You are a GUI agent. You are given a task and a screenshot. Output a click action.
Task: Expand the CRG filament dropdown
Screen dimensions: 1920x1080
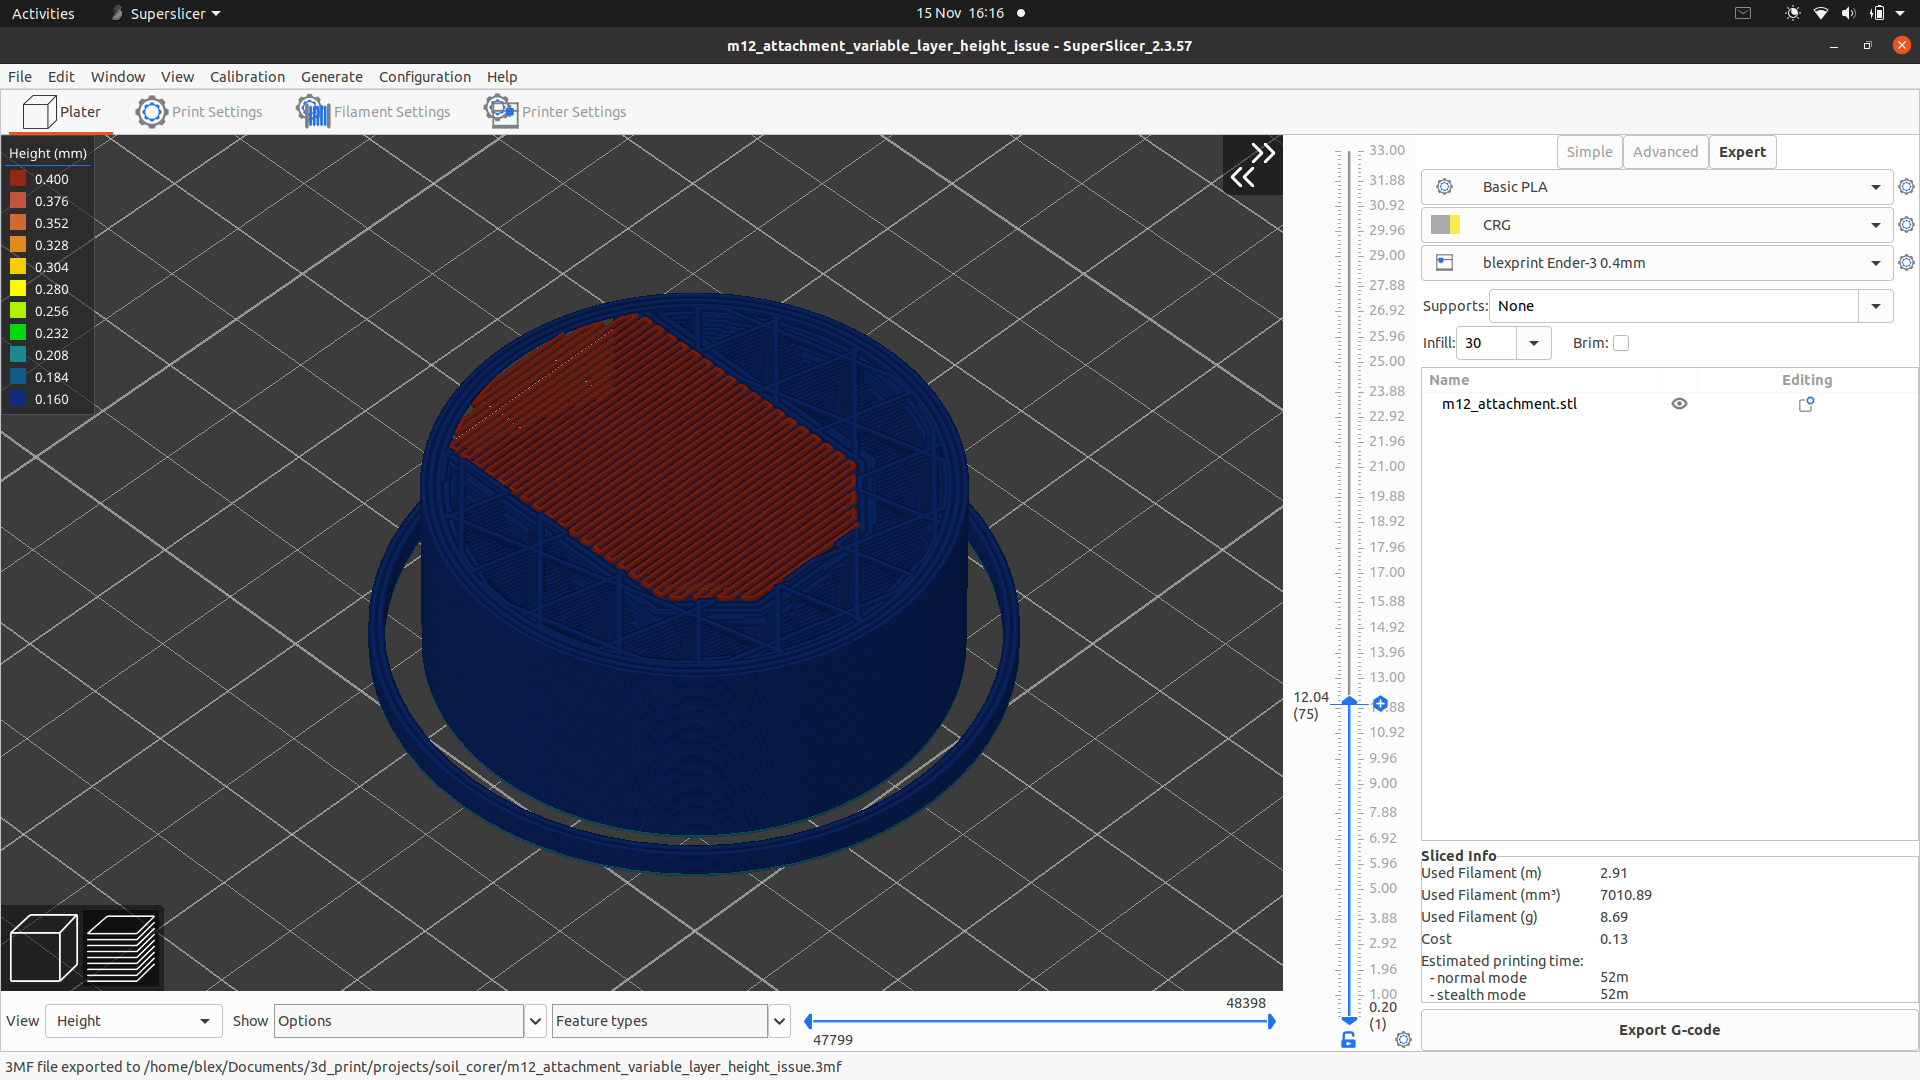click(x=1875, y=225)
